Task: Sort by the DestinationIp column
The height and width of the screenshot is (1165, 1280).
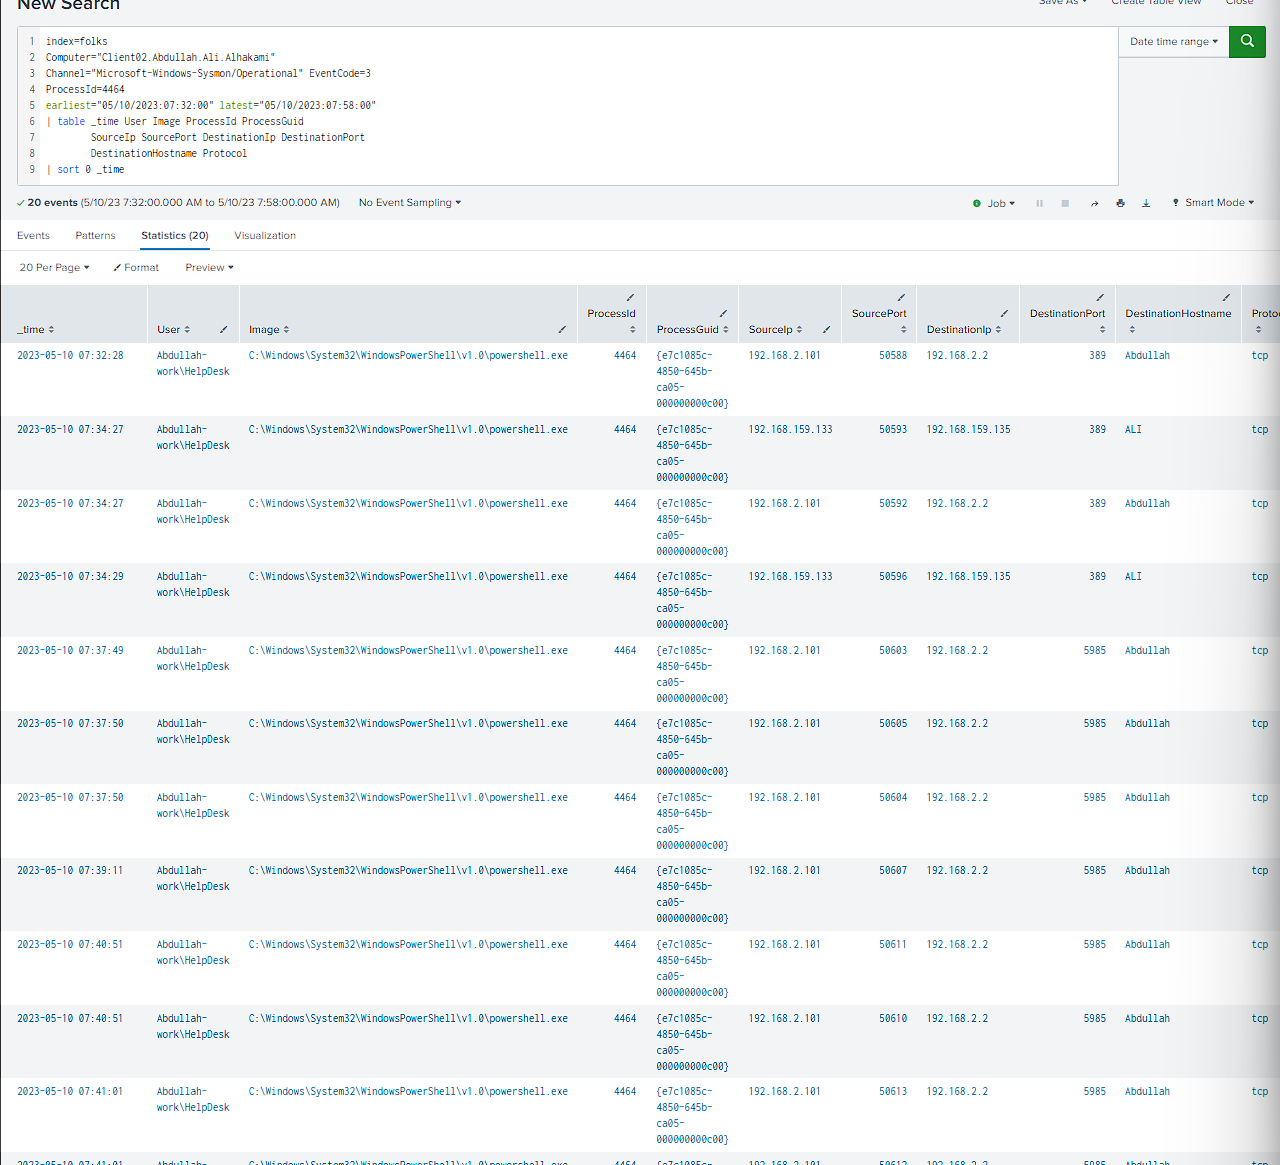Action: click(x=964, y=329)
